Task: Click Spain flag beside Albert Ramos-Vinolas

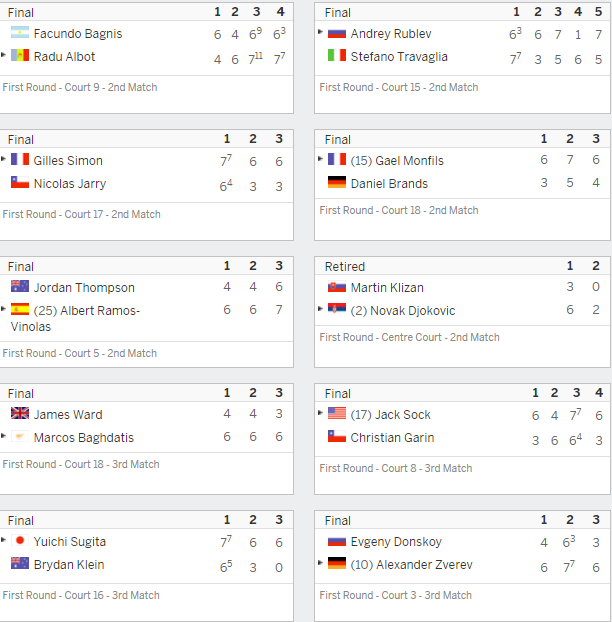Action: (20, 309)
